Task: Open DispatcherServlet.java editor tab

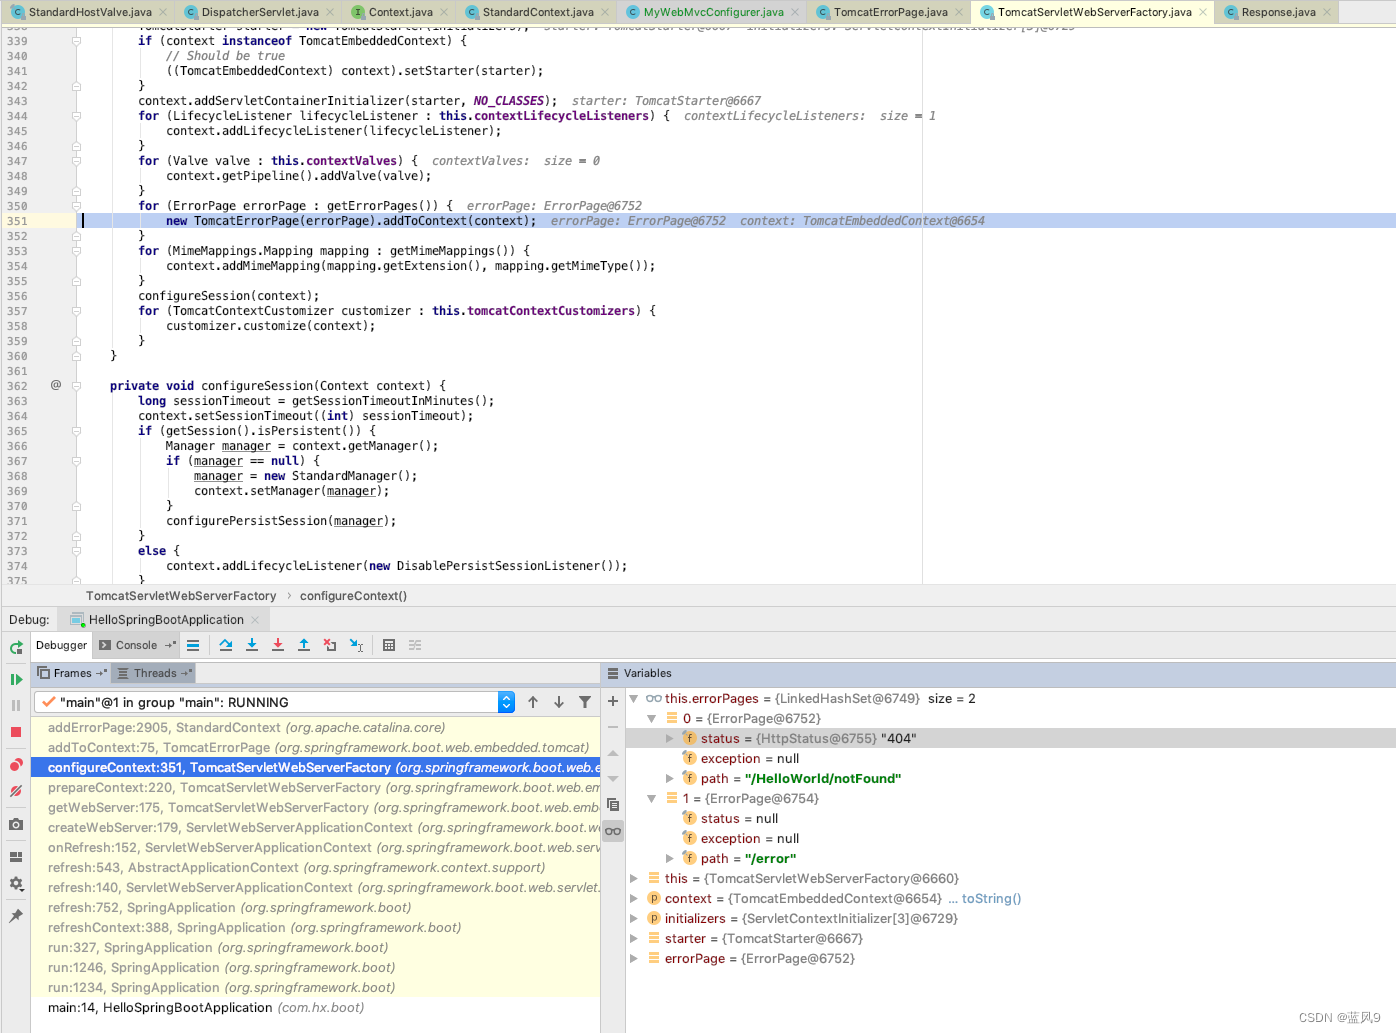Action: pos(260,12)
